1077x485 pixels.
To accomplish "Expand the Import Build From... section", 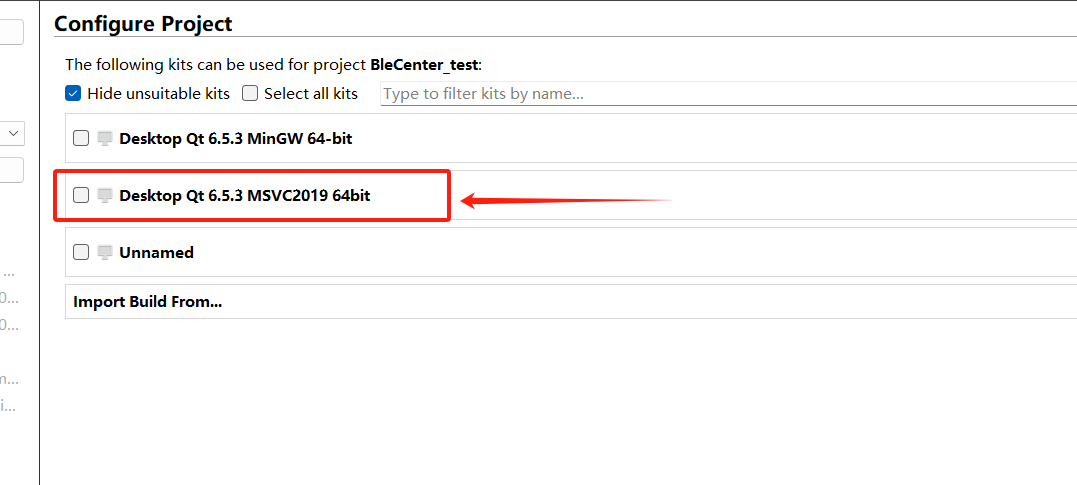I will click(x=571, y=302).
